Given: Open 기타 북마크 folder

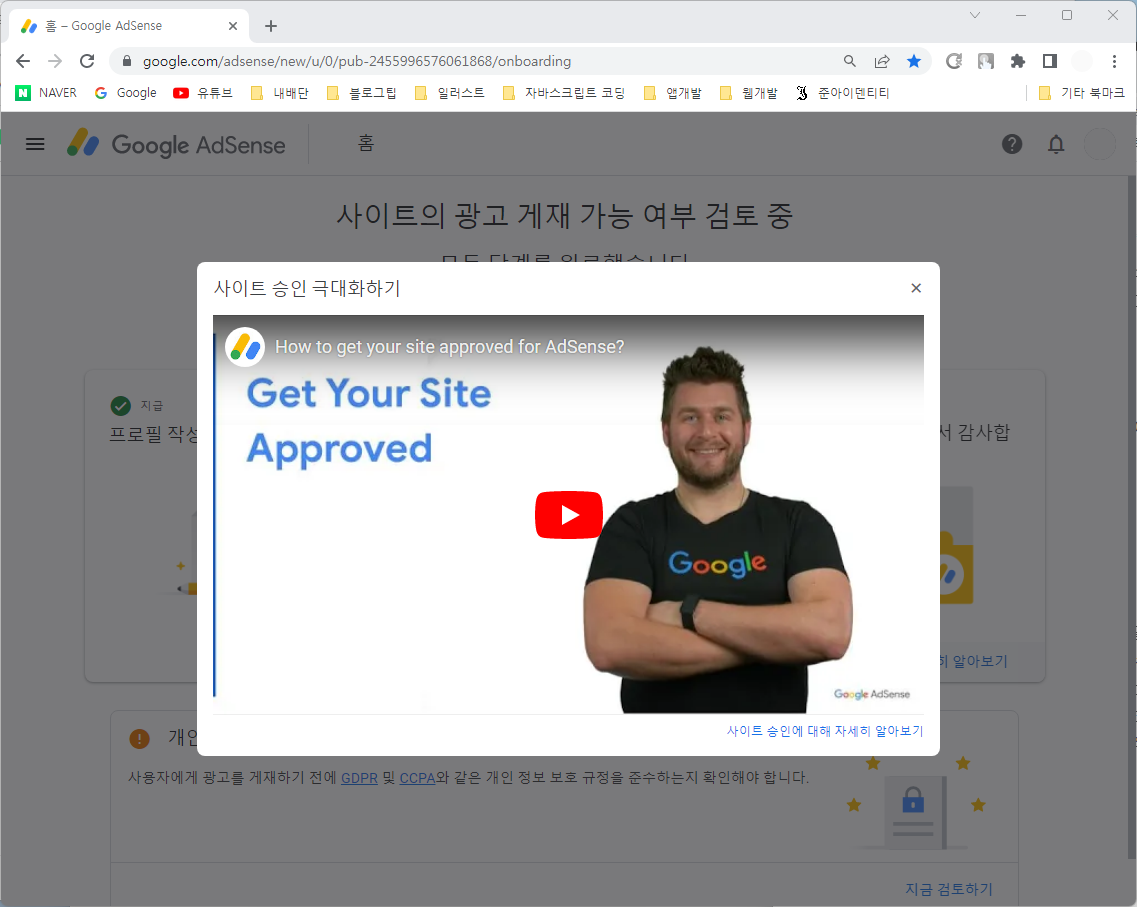Looking at the screenshot, I should click(x=1081, y=93).
